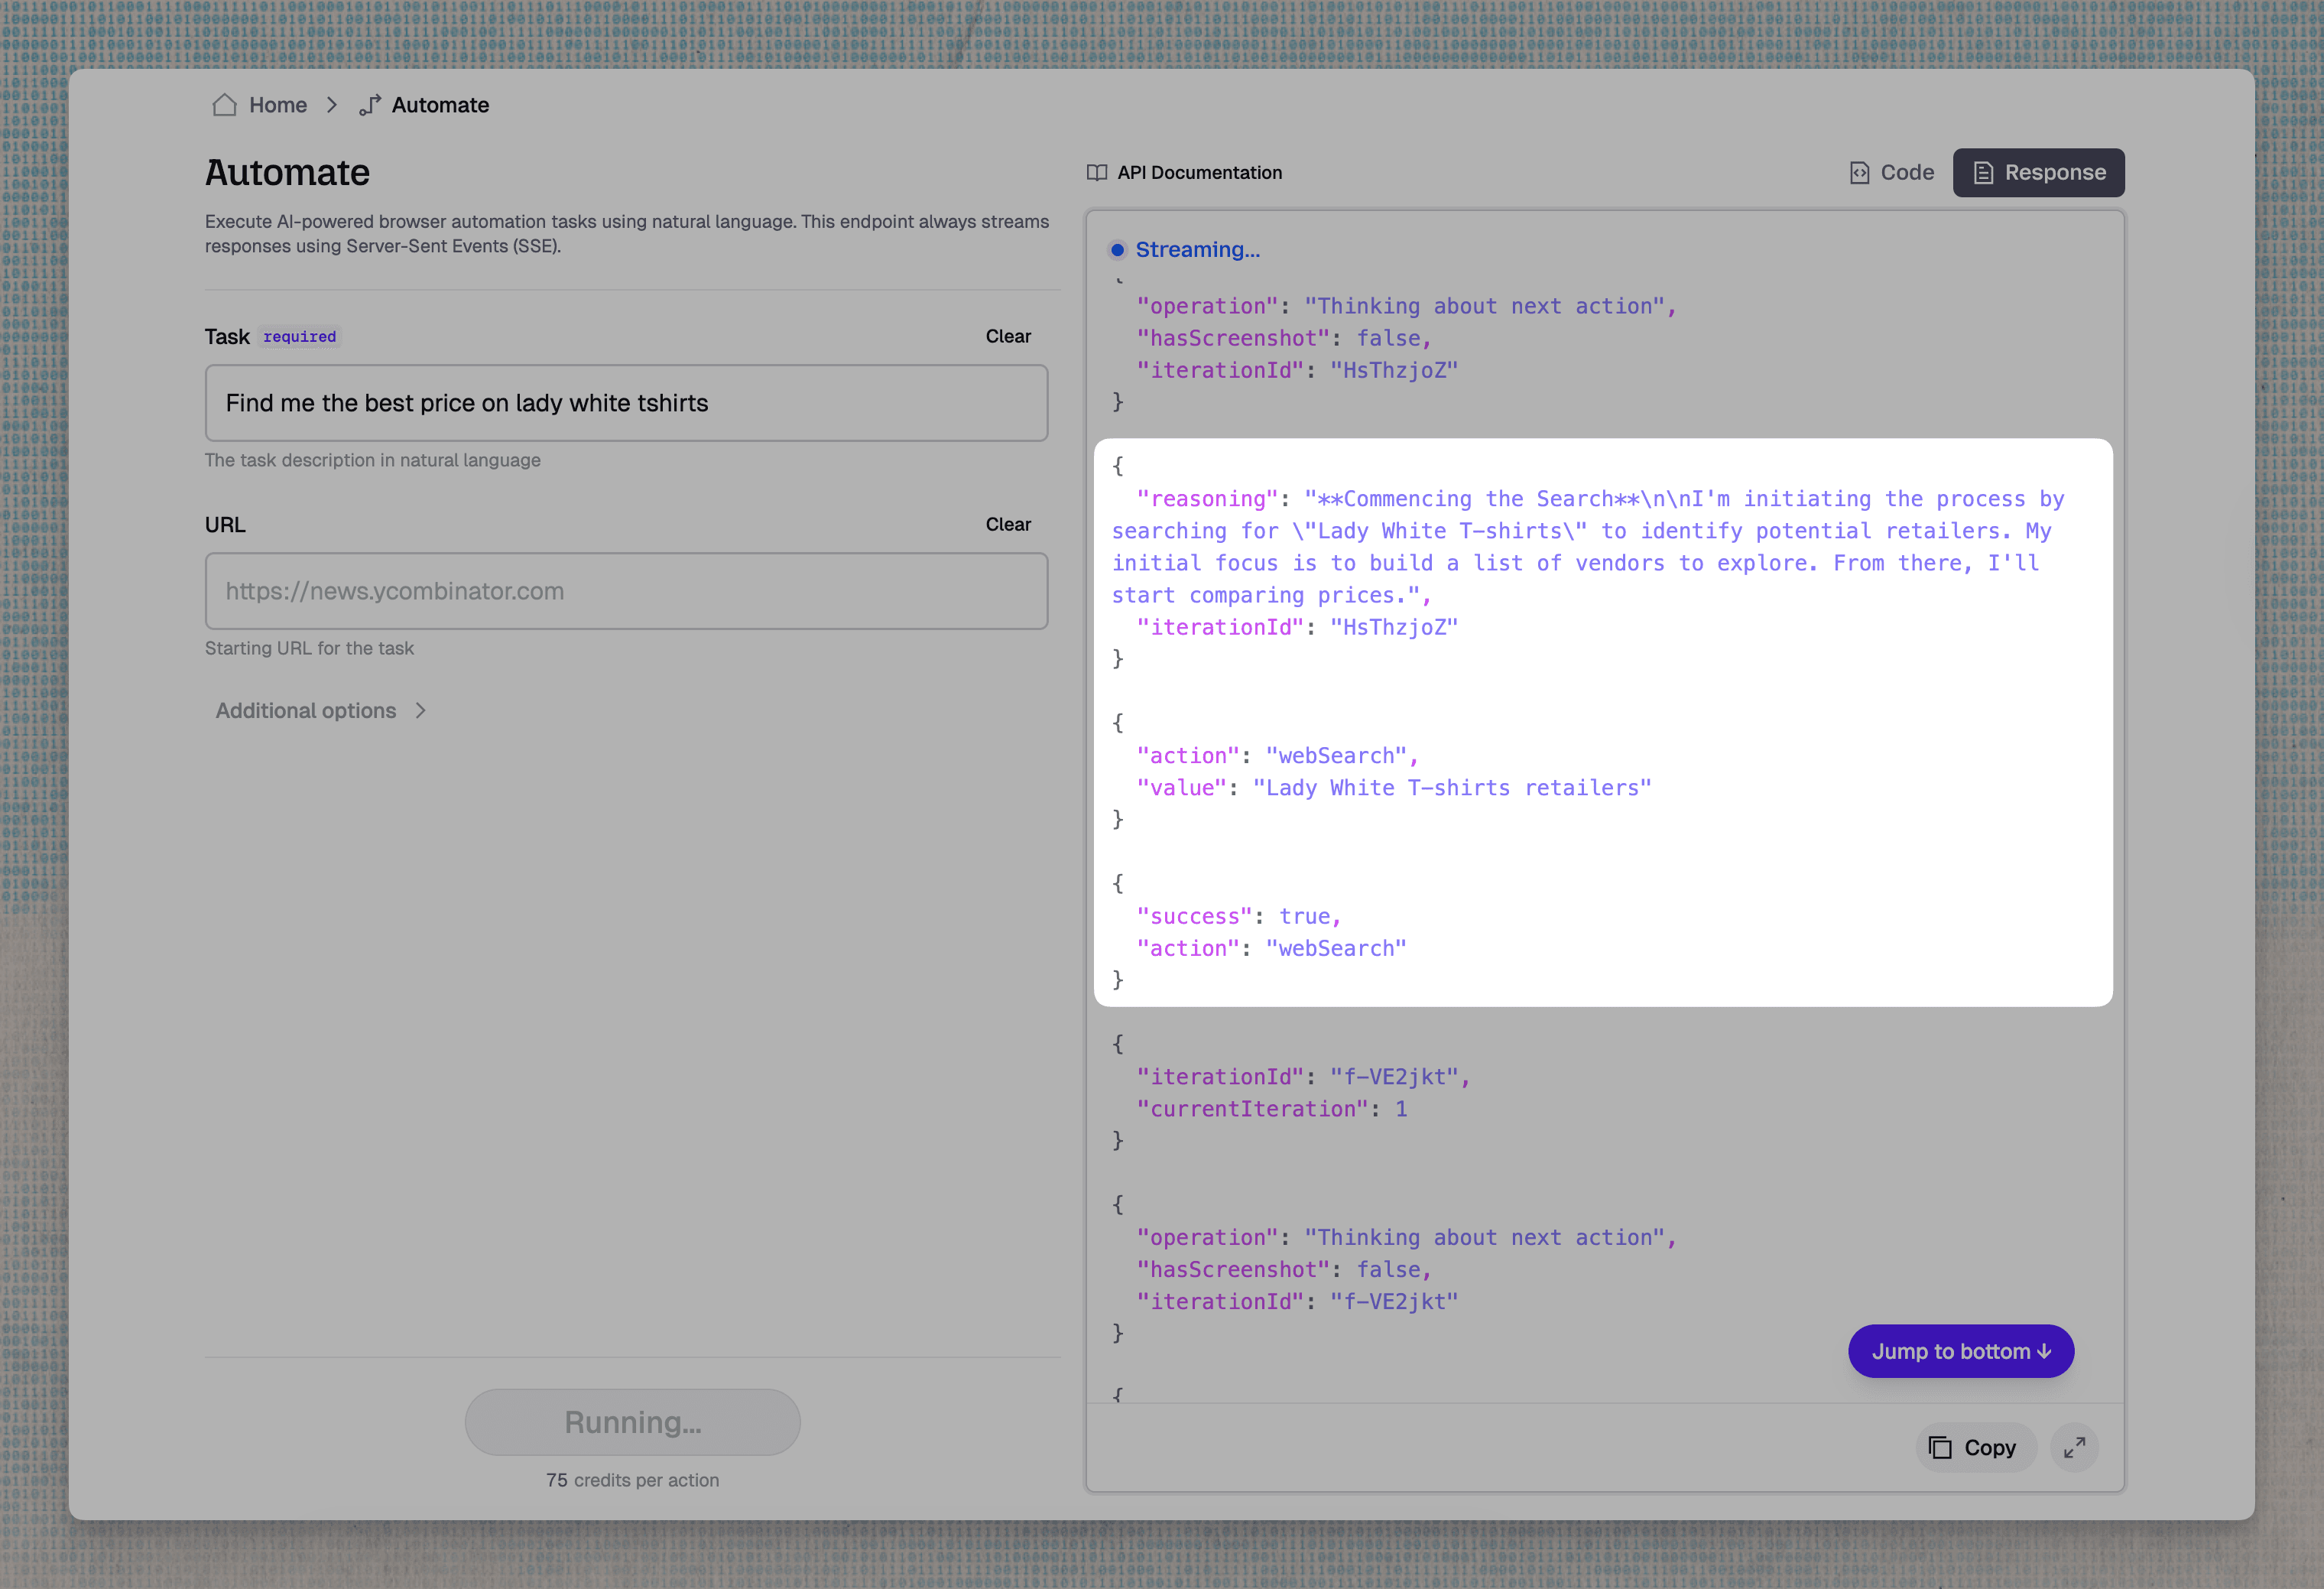The width and height of the screenshot is (2324, 1589).
Task: Click the Automate breadcrumb branch icon
Action: point(370,105)
